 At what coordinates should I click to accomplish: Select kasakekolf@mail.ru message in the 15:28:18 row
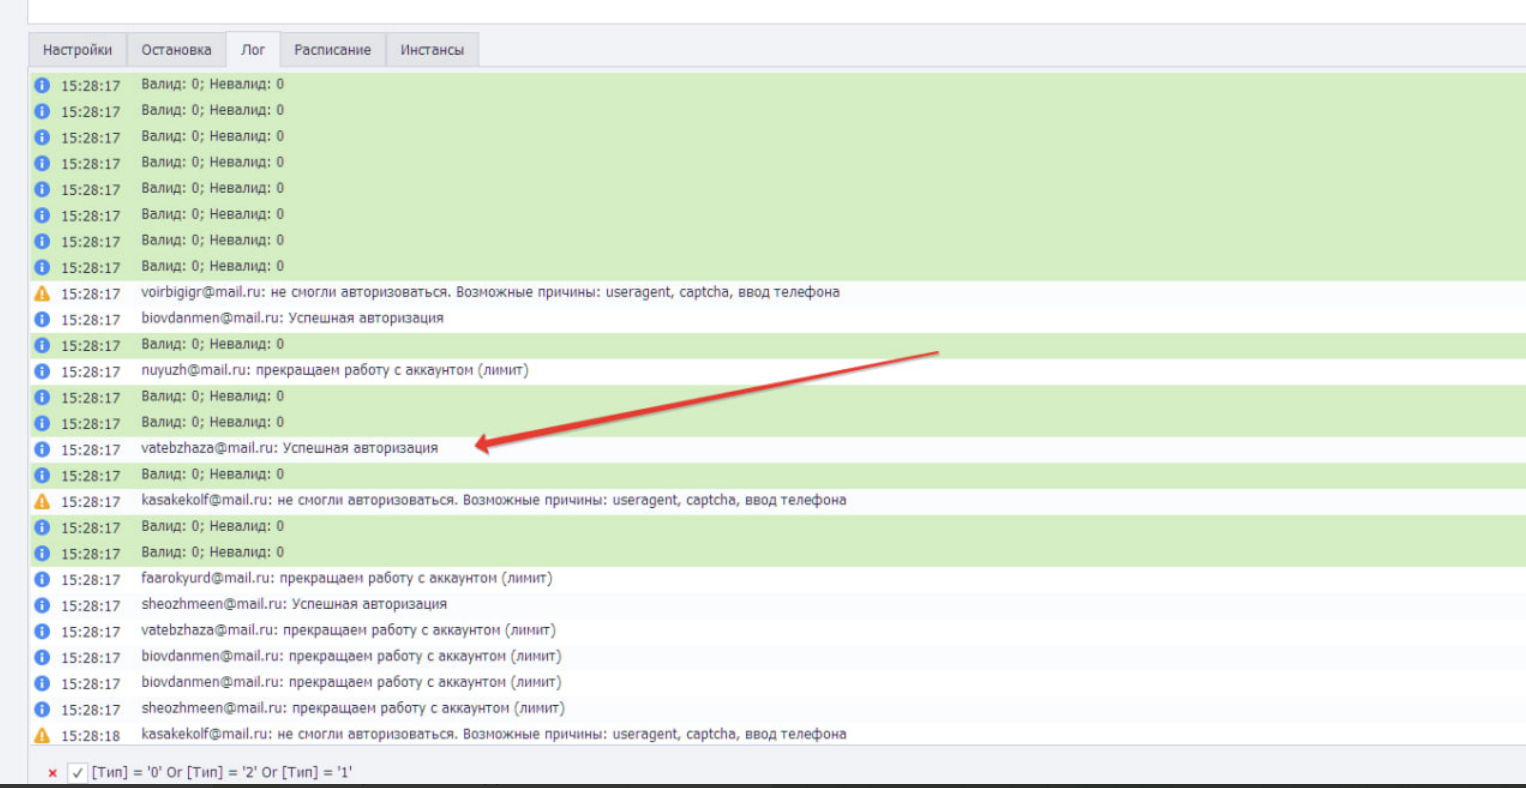(493, 734)
